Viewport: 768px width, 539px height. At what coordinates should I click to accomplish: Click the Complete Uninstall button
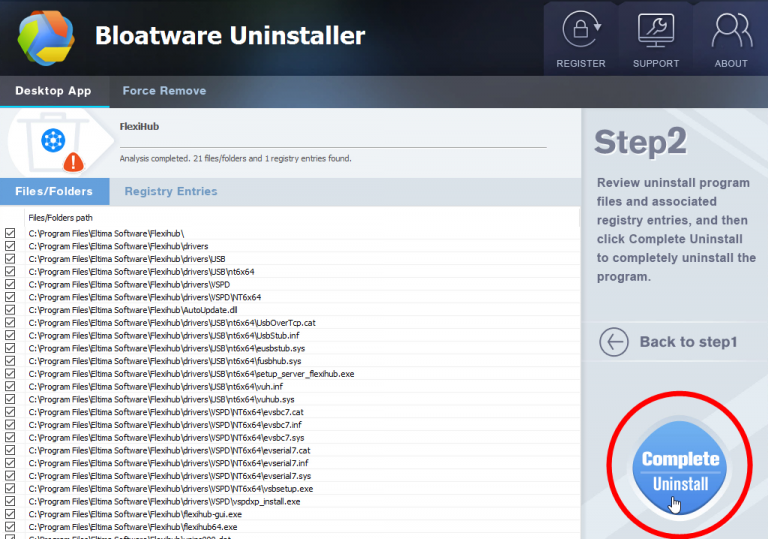[680, 469]
